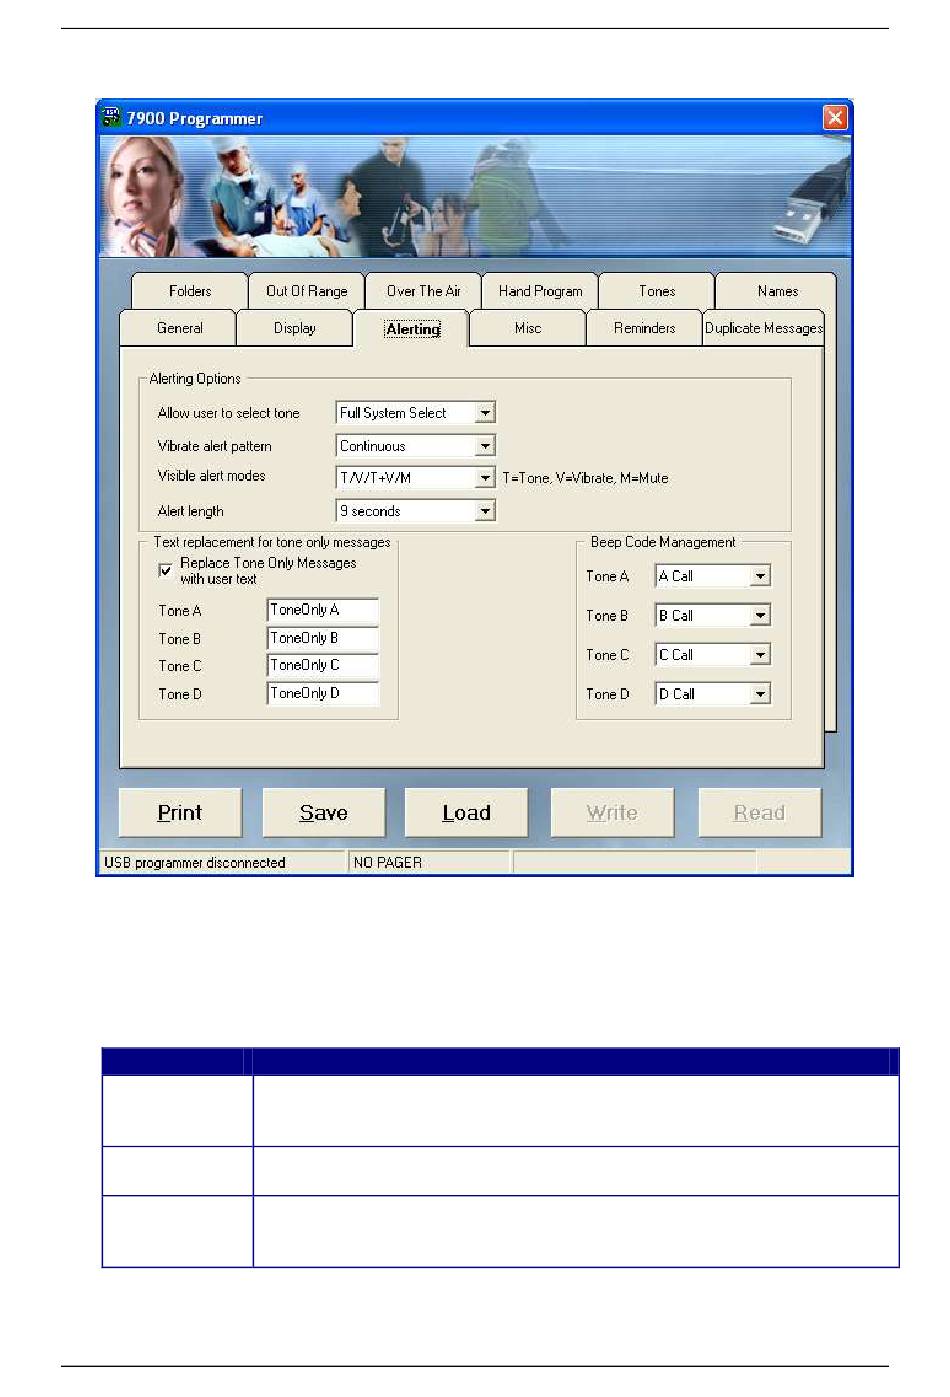The image size is (950, 1397).
Task: Open the Out Of Range tab
Action: [x=307, y=291]
